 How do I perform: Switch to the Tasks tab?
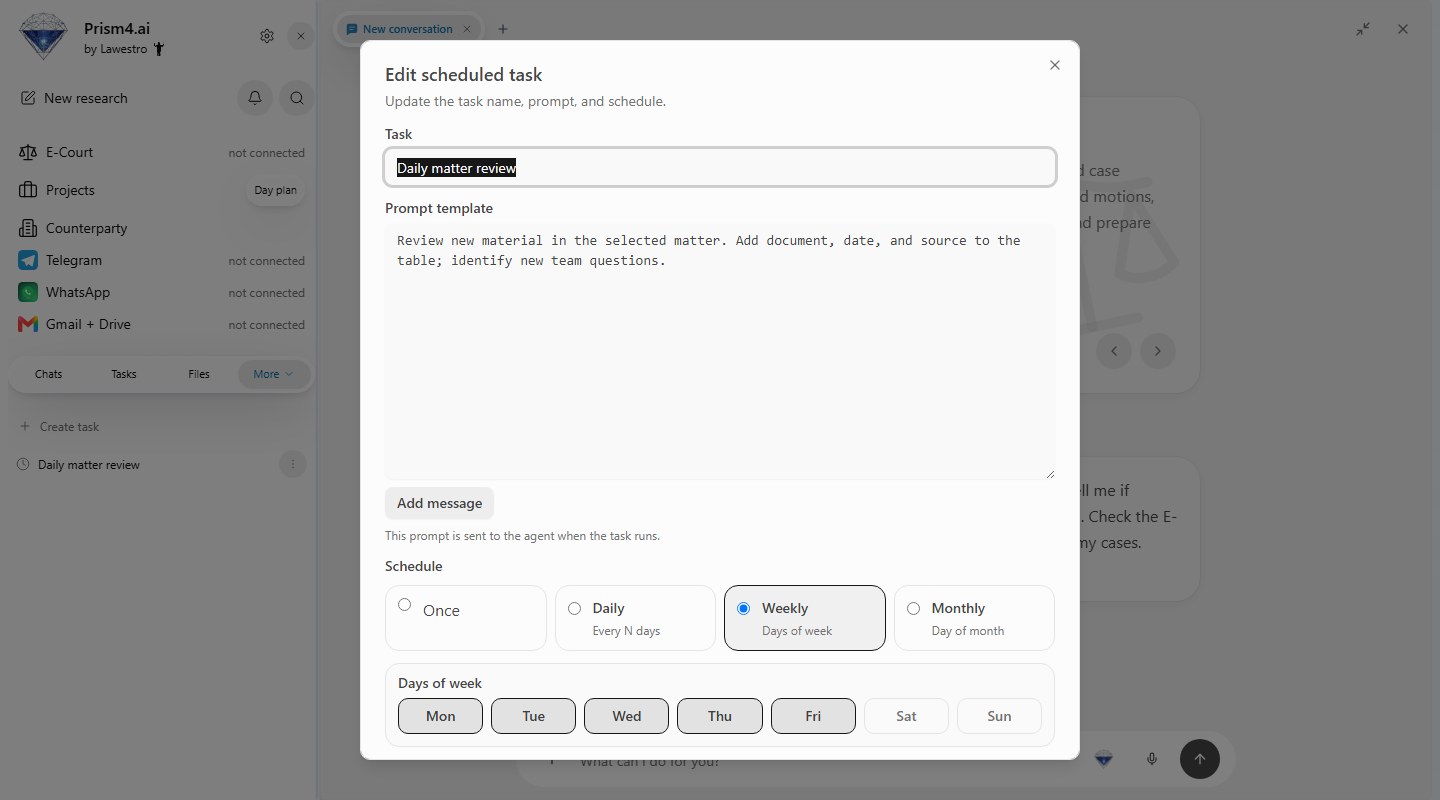tap(124, 374)
